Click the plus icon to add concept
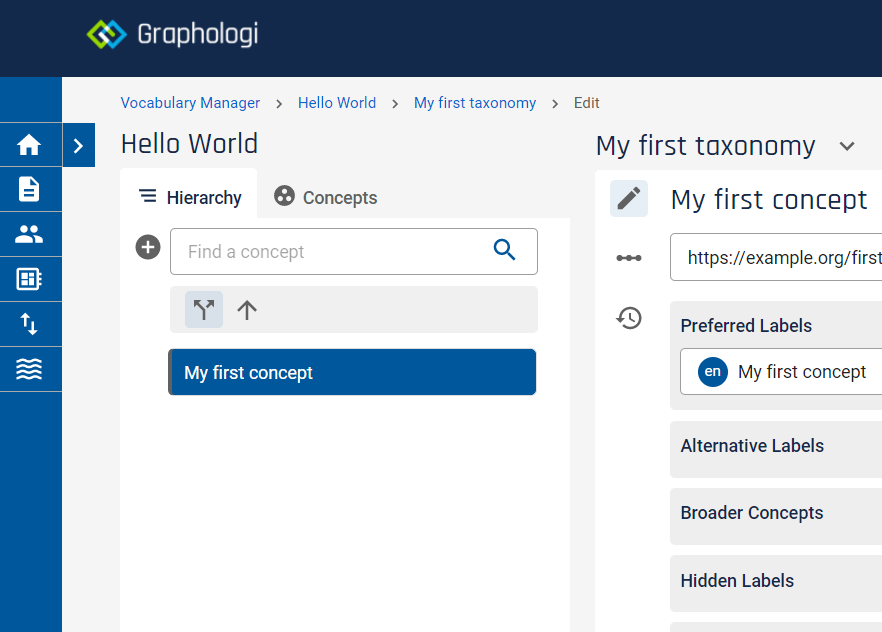Image resolution: width=882 pixels, height=632 pixels. click(x=148, y=247)
